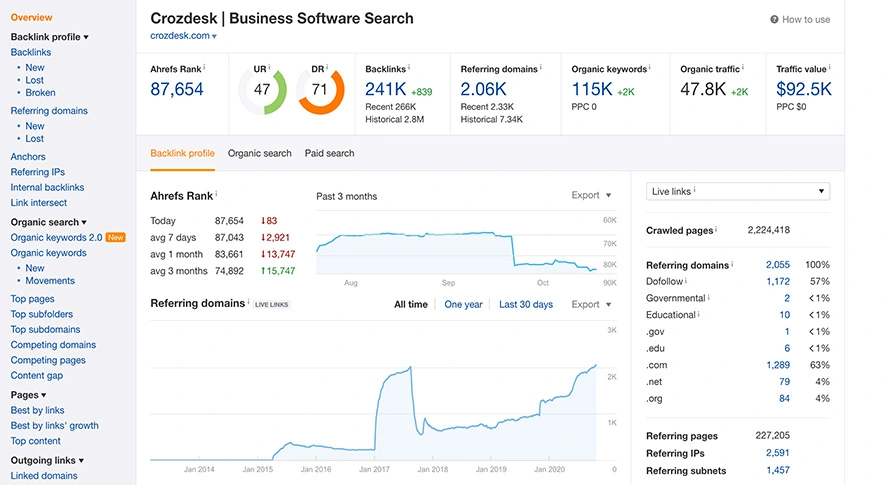The height and width of the screenshot is (485, 890).
Task: Click info icon next to Crawled pages
Action: pyautogui.click(x=718, y=230)
